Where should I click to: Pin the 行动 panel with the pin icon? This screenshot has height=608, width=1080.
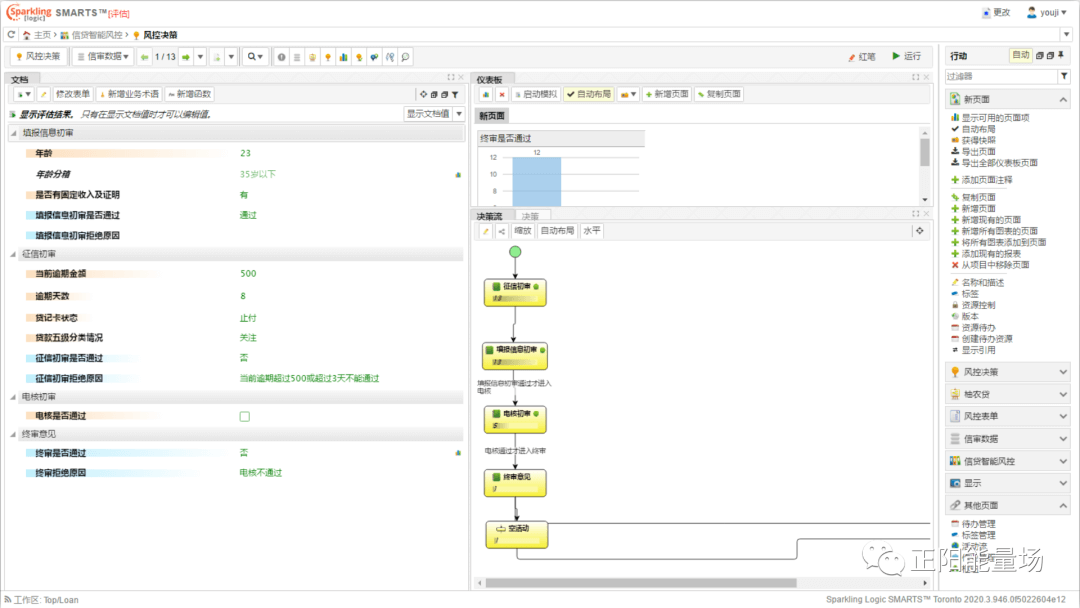click(x=1061, y=55)
